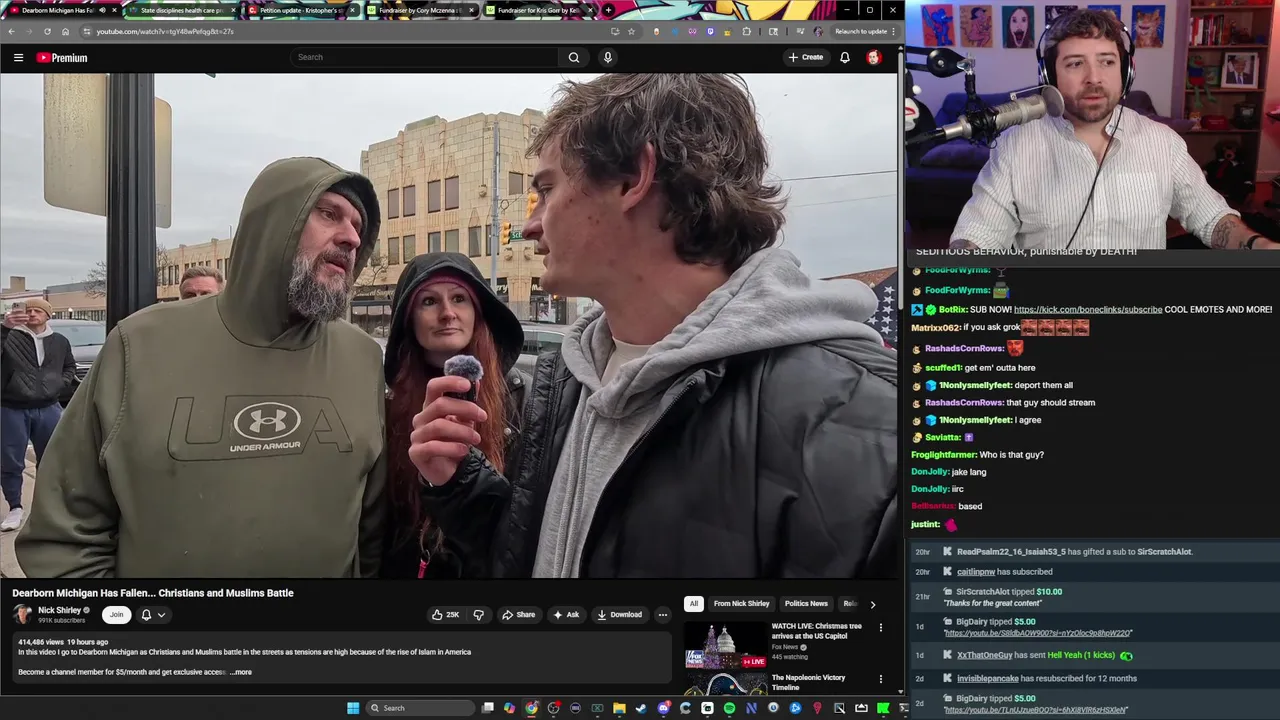Viewport: 1280px width, 720px height.
Task: Open kick.com/boneclinks/subscribe chat link
Action: point(1088,310)
